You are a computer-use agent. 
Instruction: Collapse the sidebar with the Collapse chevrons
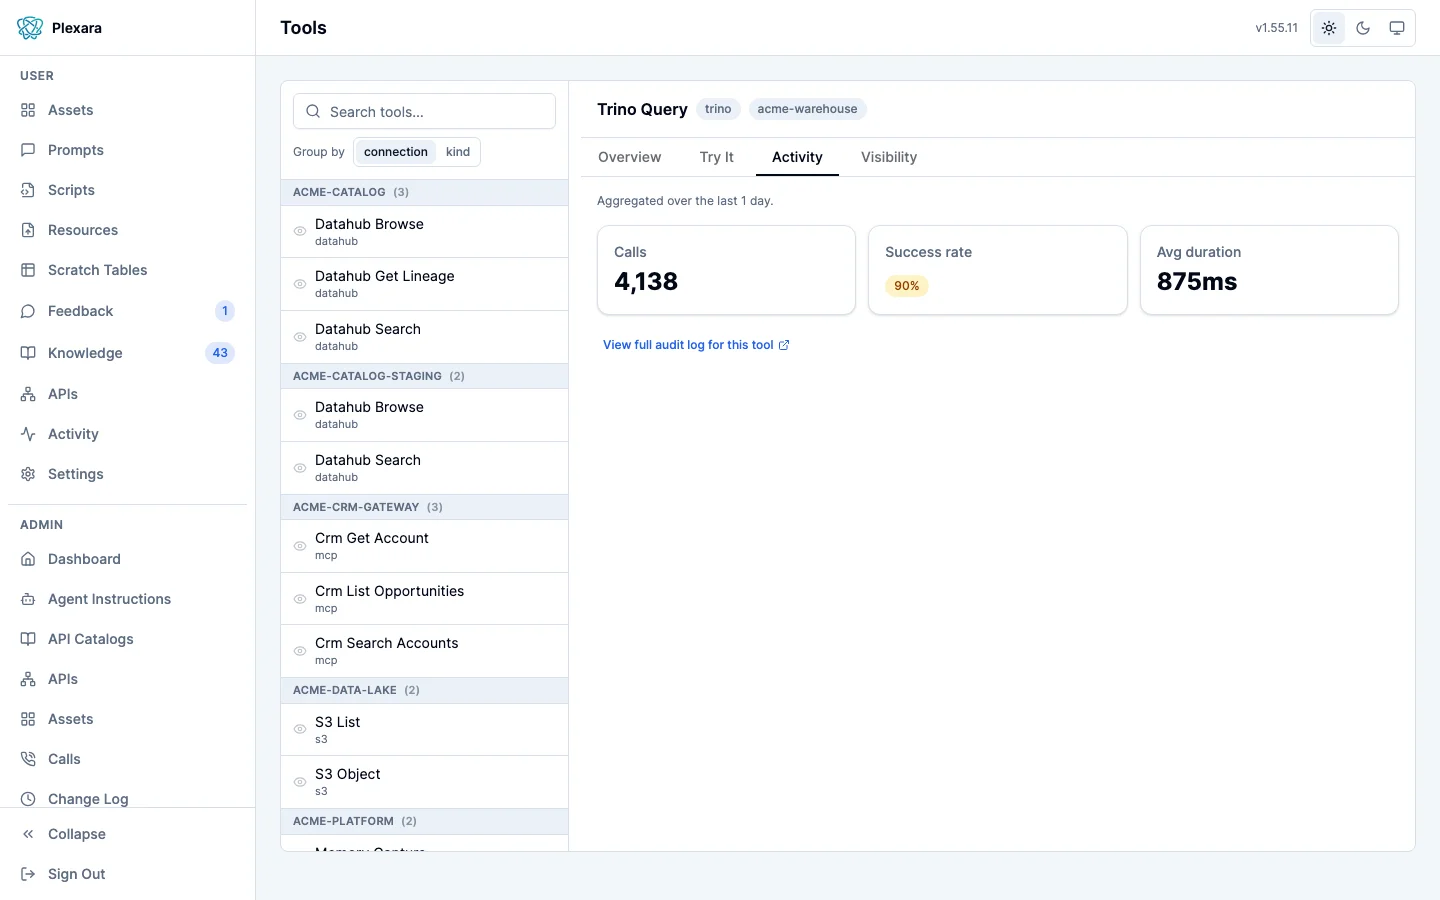[x=28, y=834]
